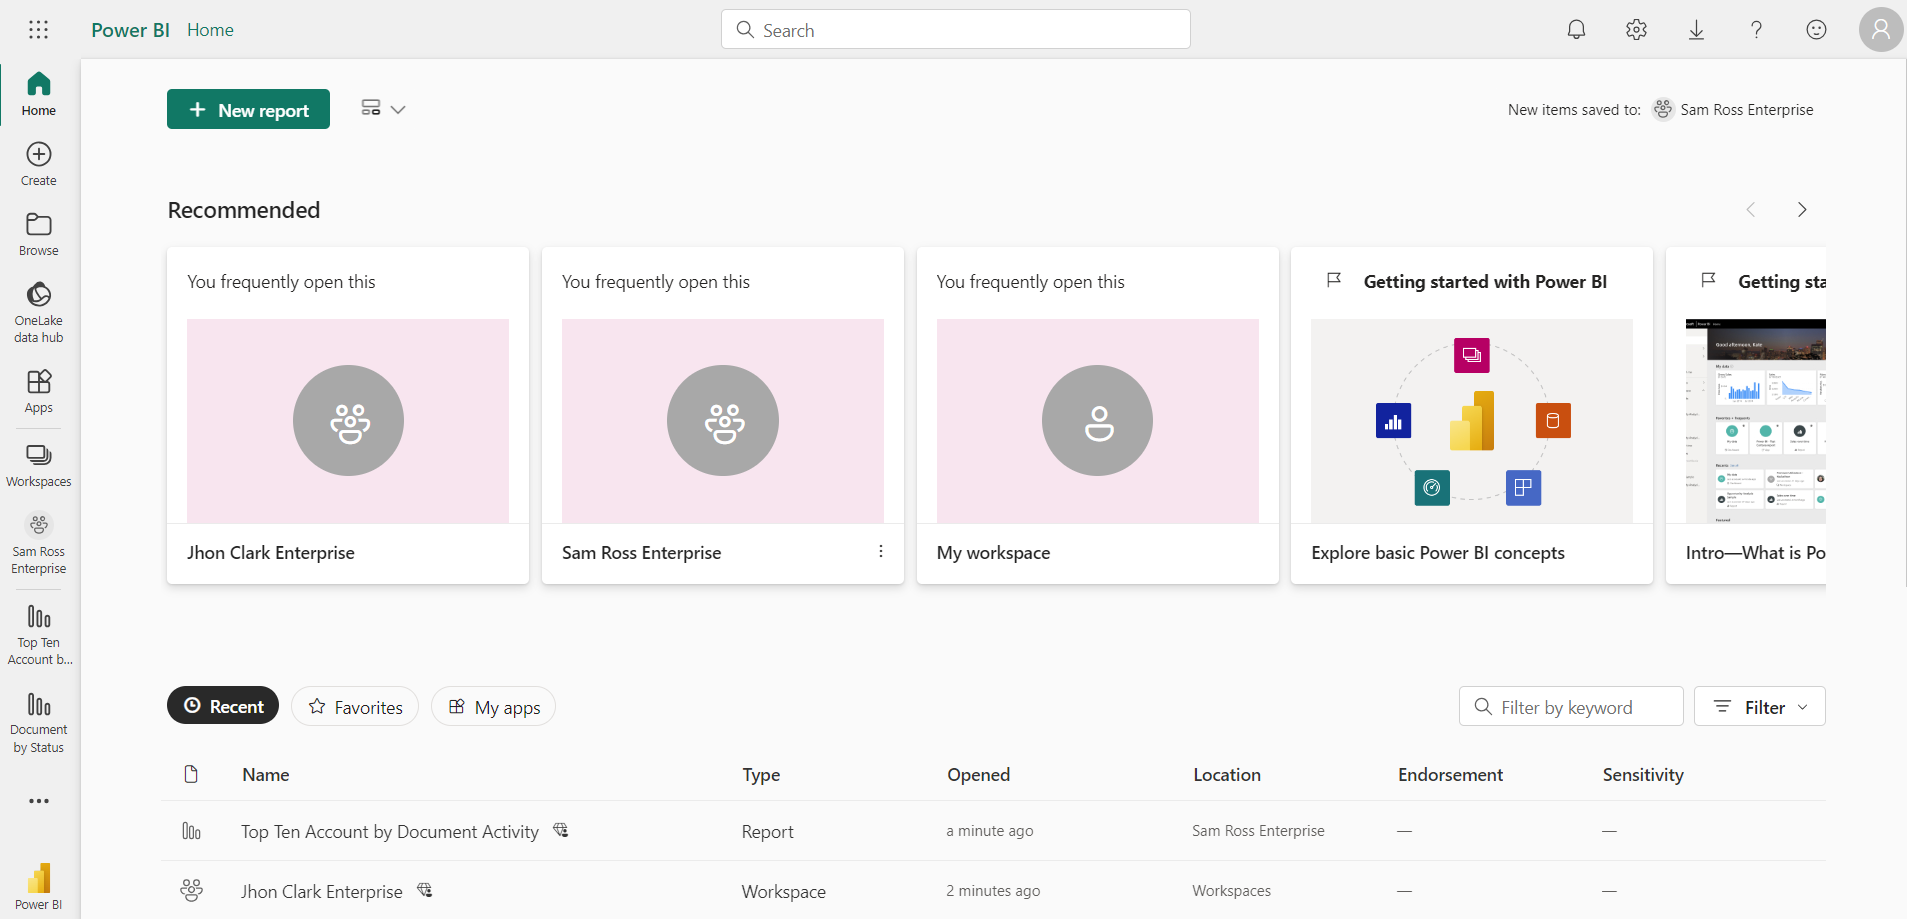The image size is (1907, 919).
Task: Open the settings gear
Action: point(1636,30)
